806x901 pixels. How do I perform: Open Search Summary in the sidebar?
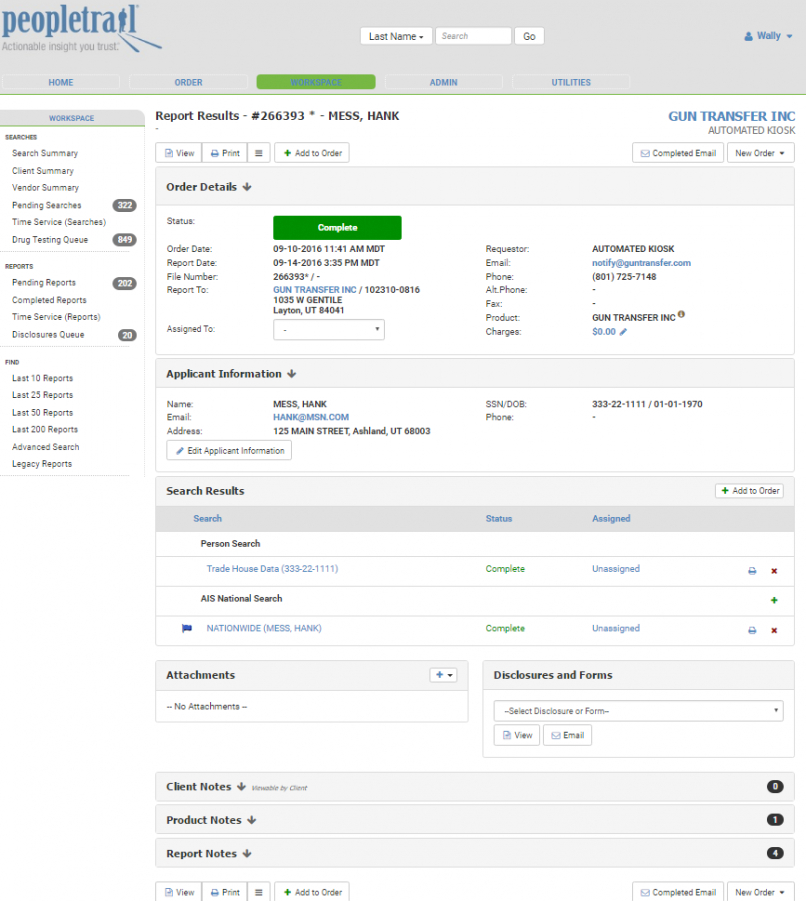pyautogui.click(x=45, y=153)
